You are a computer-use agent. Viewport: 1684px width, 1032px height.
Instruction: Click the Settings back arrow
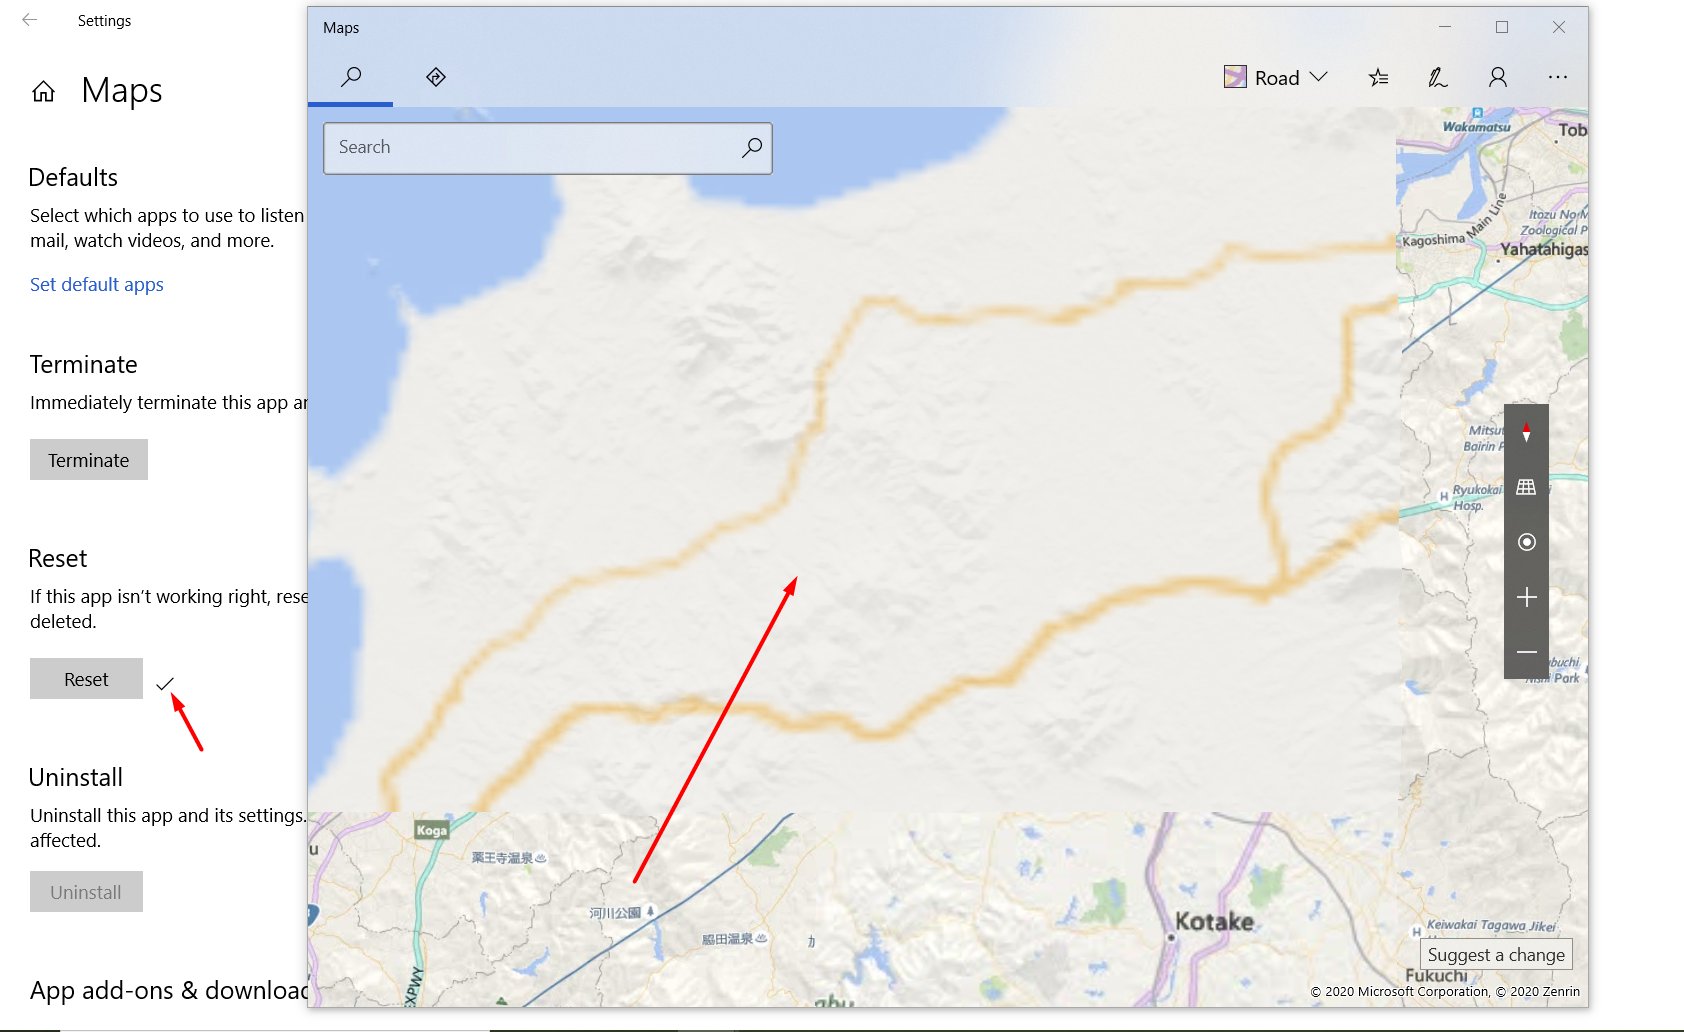(x=30, y=20)
